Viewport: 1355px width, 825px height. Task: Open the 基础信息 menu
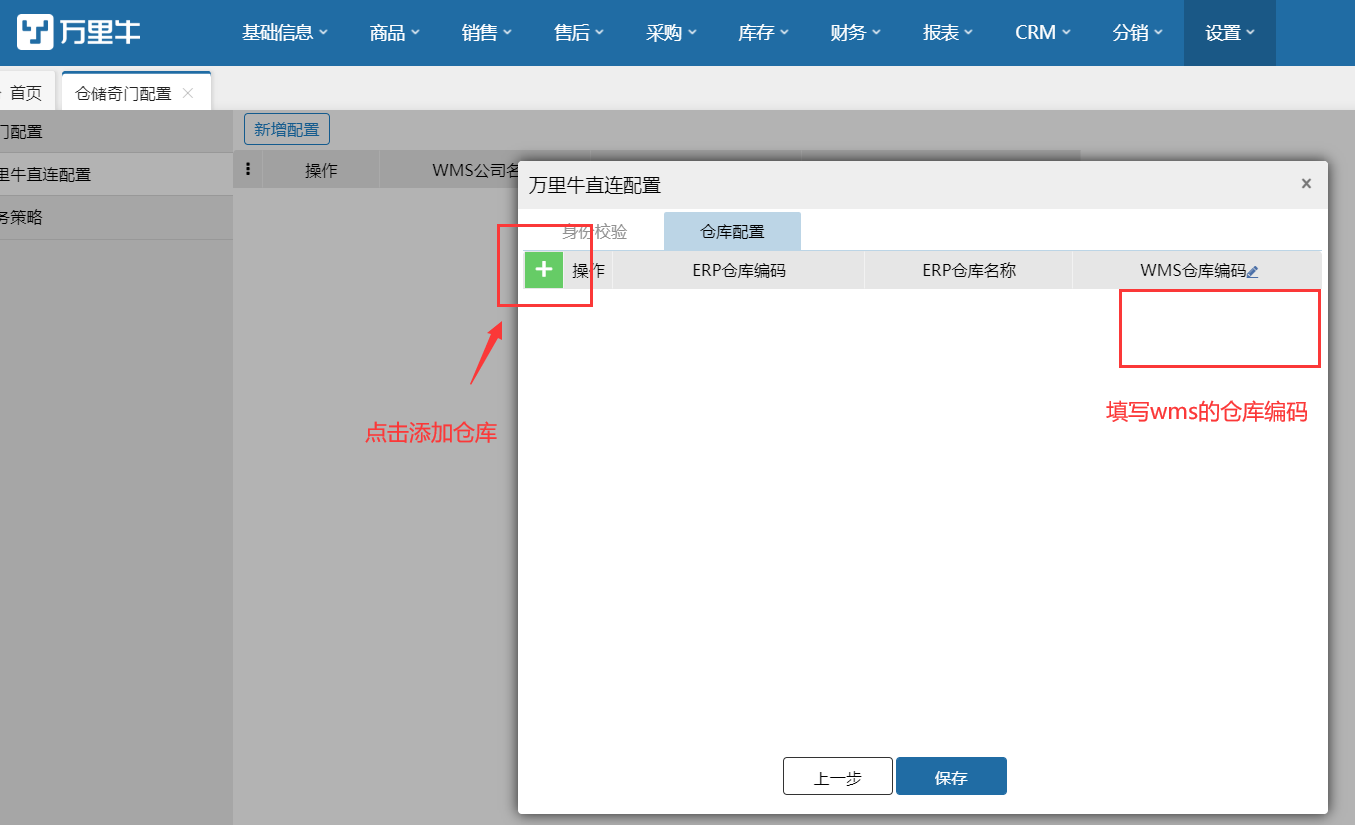[285, 33]
